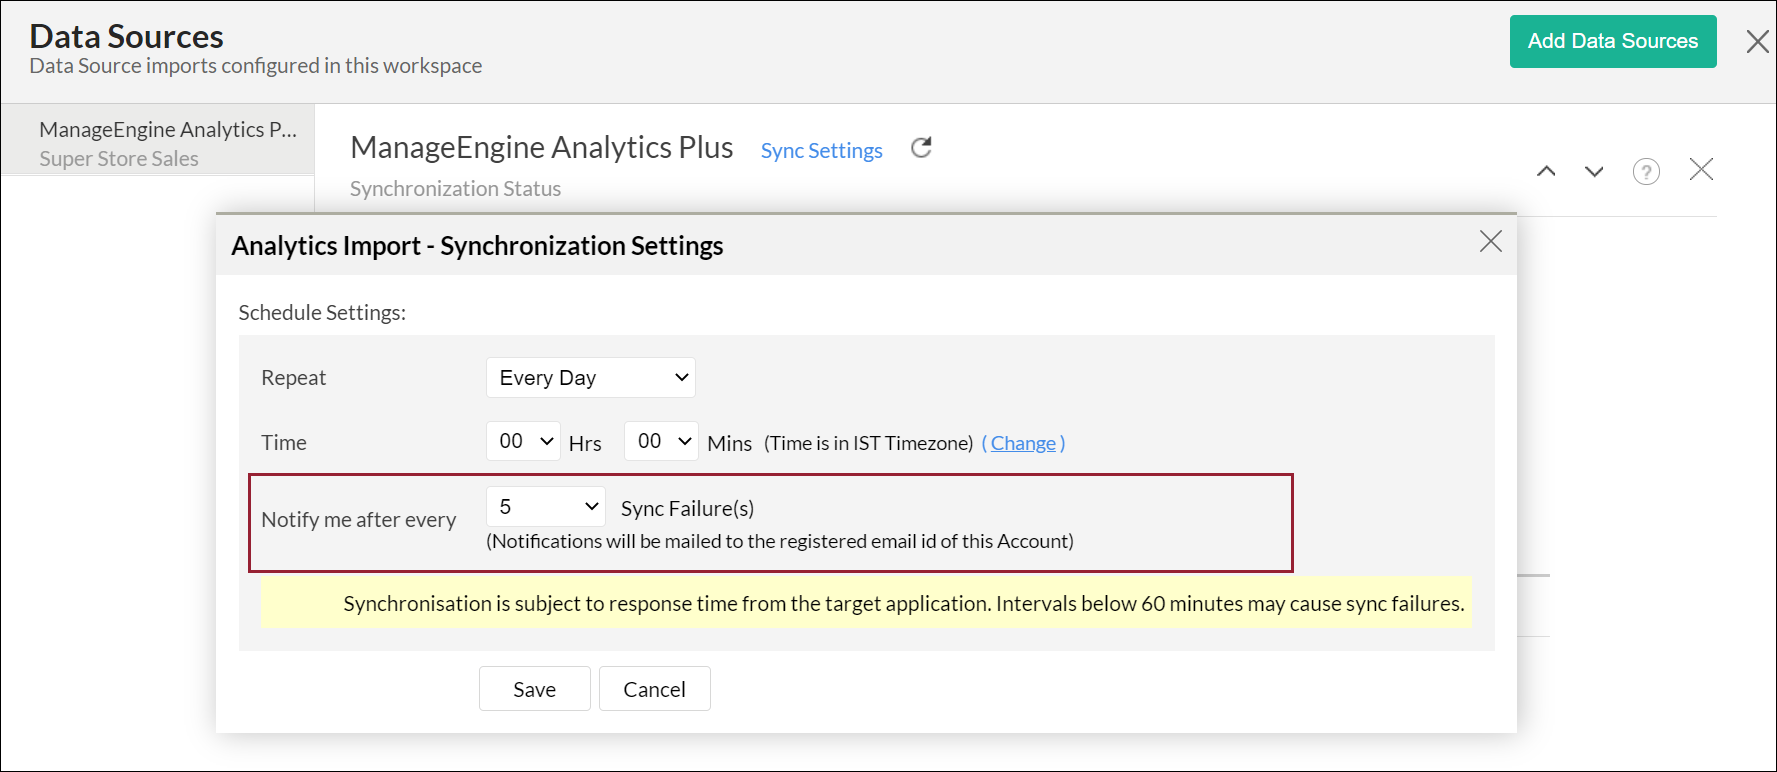1777x772 pixels.
Task: Expand the Mins time dropdown
Action: pos(661,441)
